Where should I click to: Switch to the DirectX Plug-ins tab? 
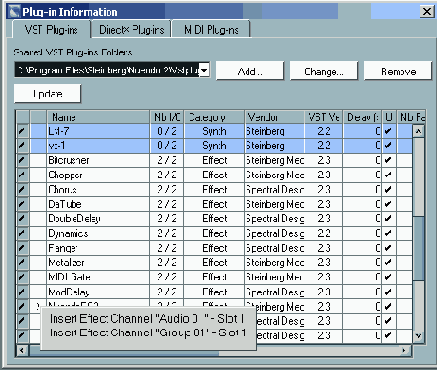pos(131,30)
